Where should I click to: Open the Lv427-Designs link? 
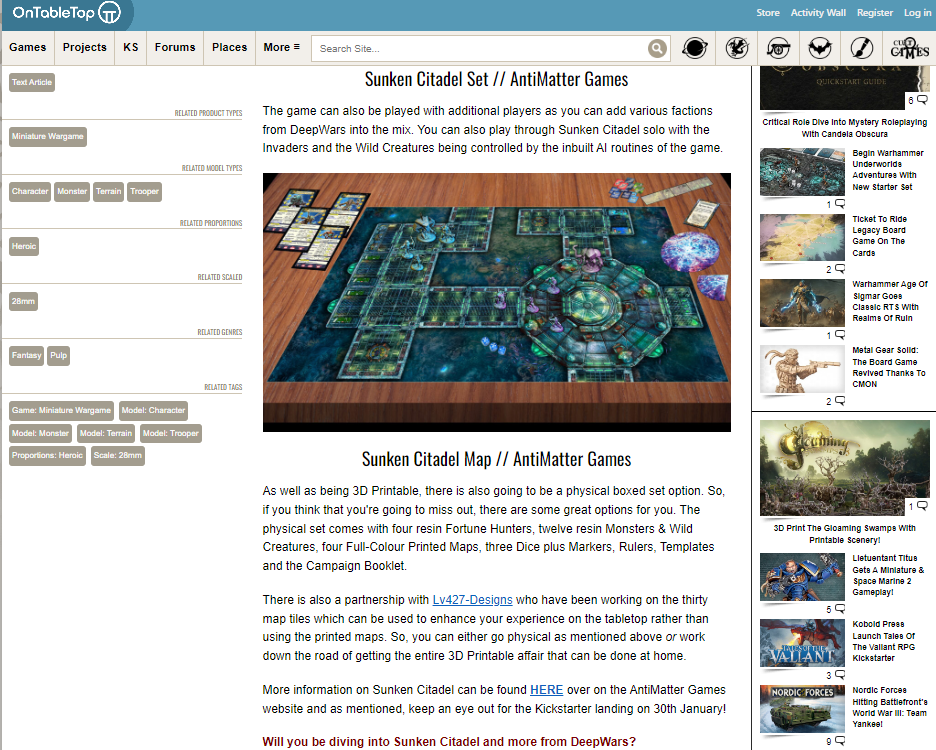pyautogui.click(x=472, y=600)
